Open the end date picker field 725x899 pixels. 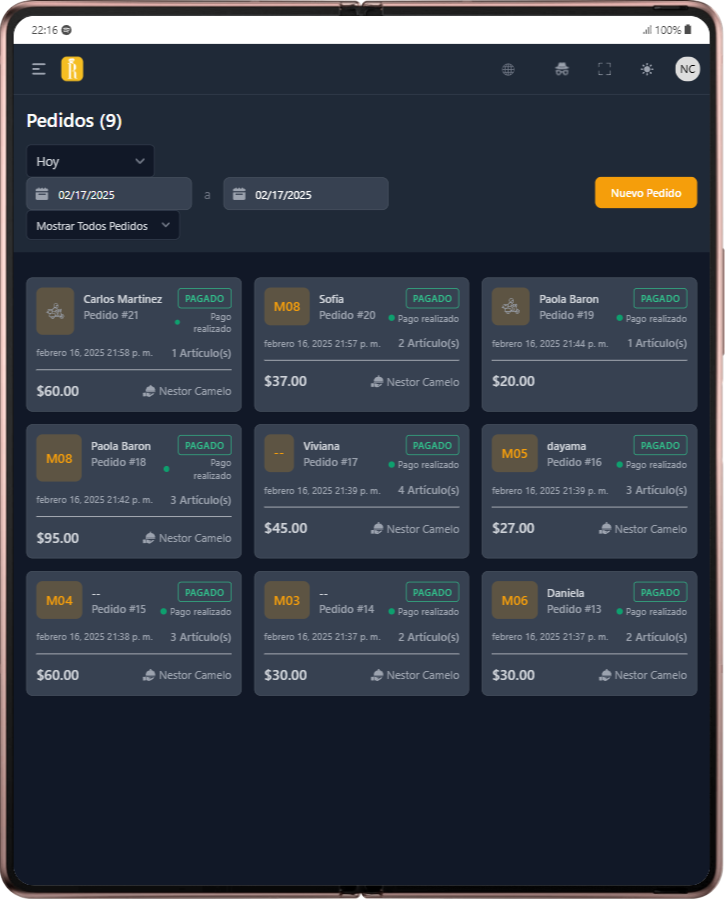[x=306, y=194]
